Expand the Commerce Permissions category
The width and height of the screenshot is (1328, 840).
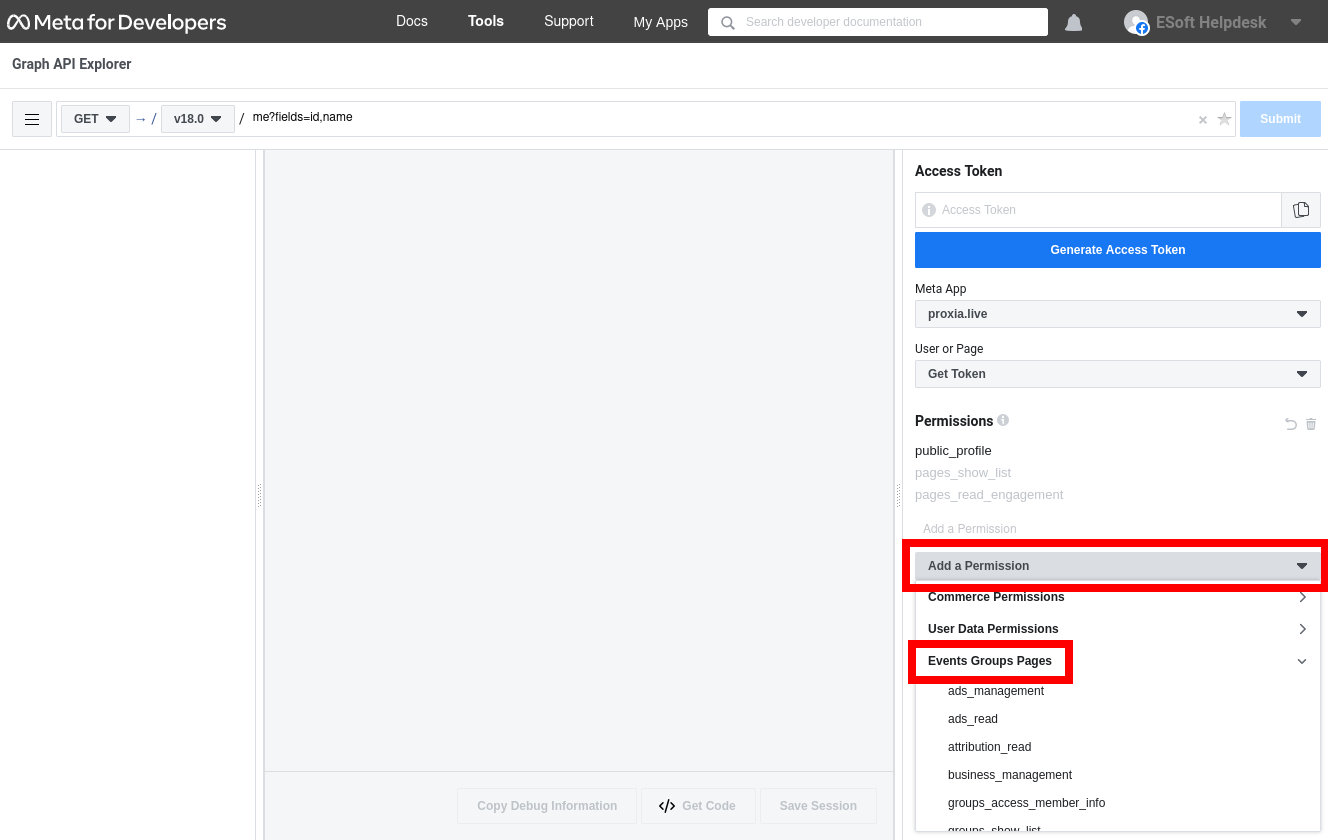1117,597
